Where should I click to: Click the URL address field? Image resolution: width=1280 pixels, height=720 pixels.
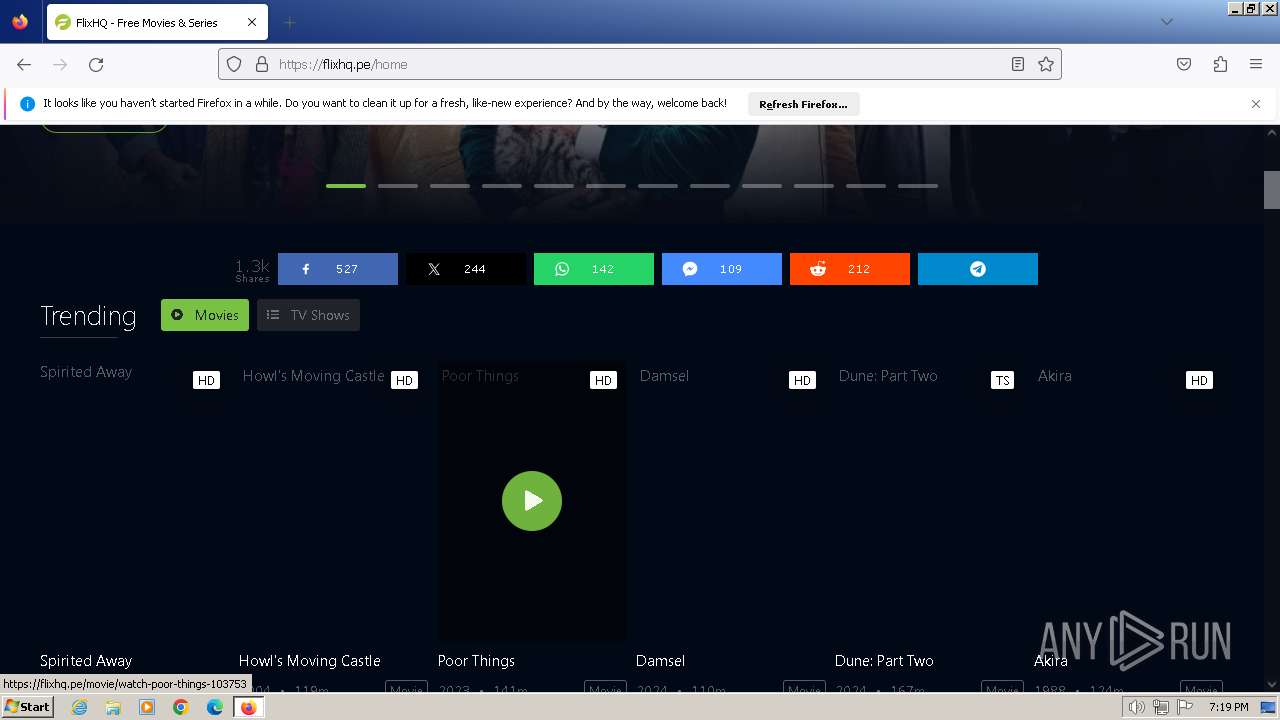click(x=640, y=64)
